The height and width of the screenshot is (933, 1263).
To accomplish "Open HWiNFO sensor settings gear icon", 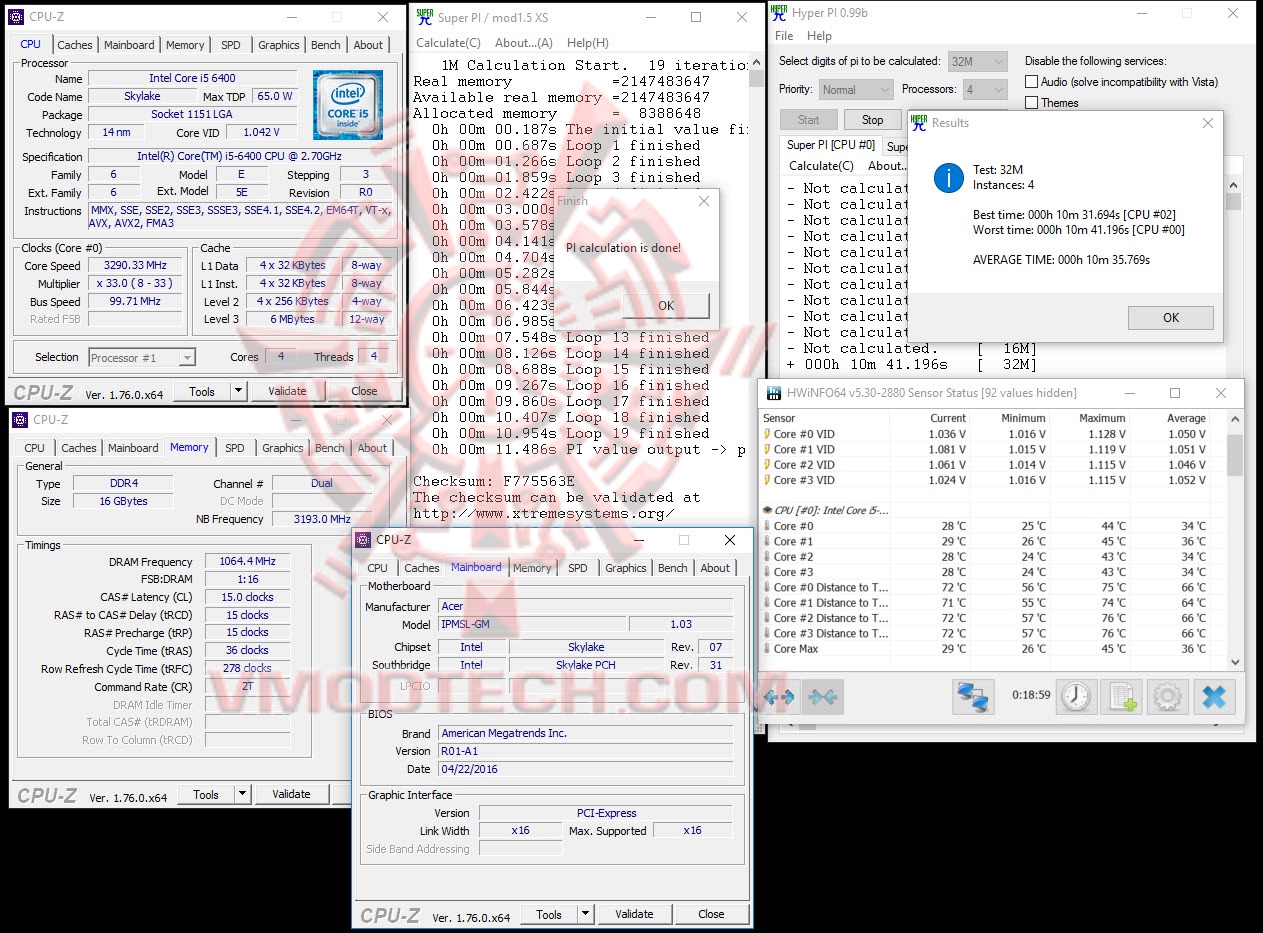I will pos(1168,696).
